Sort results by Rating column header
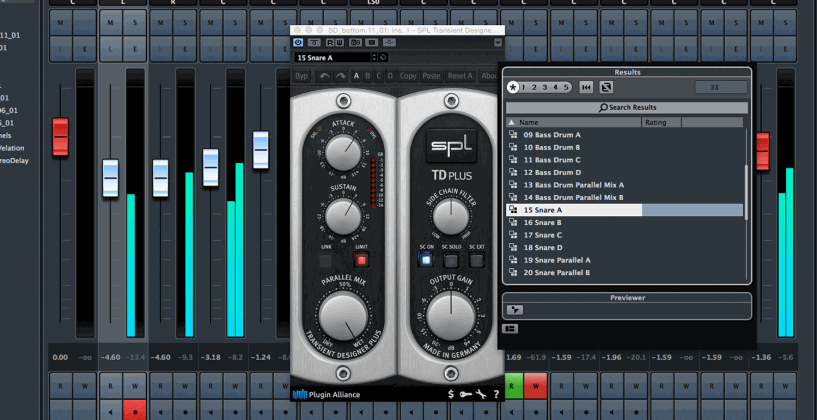 click(x=661, y=122)
